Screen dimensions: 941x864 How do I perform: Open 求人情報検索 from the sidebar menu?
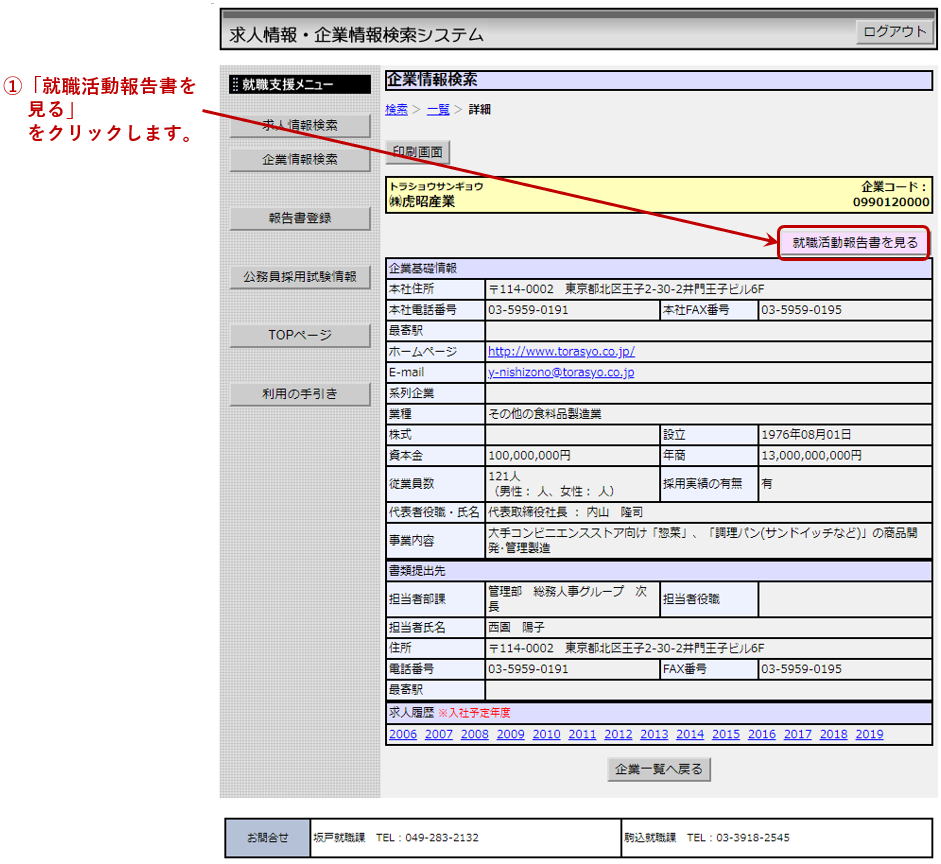tap(300, 126)
